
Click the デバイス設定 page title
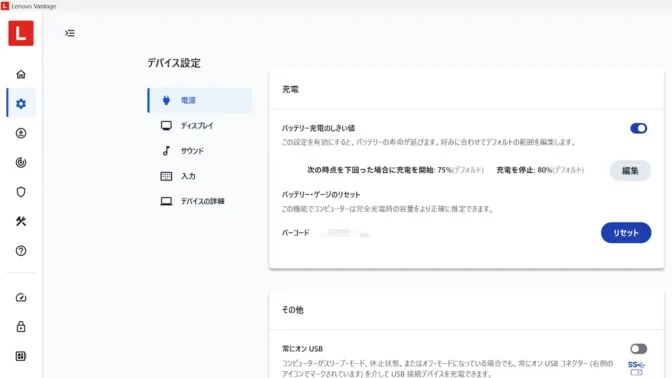tap(174, 63)
